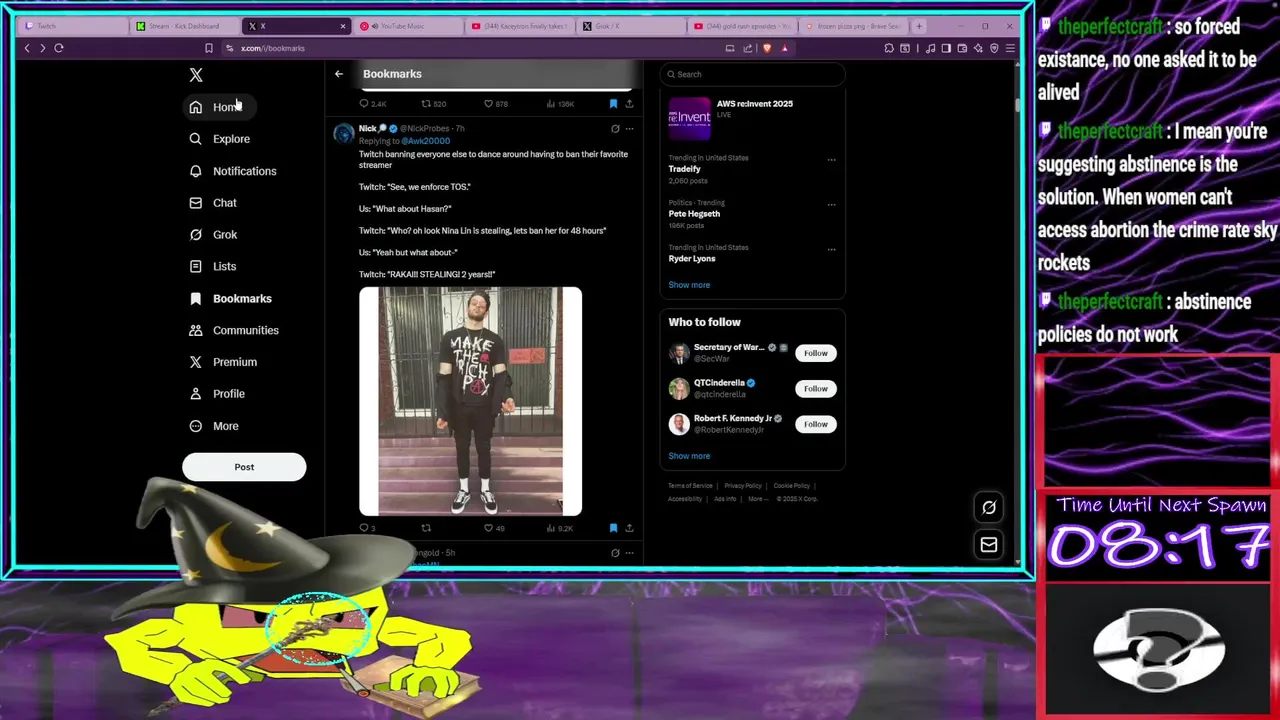Open the floating Messages envelope button
The height and width of the screenshot is (720, 1280).
pos(989,545)
